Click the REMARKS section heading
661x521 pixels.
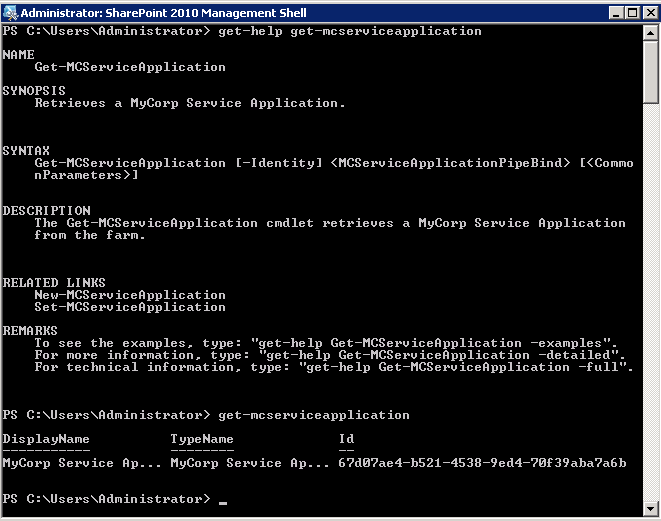coord(30,331)
